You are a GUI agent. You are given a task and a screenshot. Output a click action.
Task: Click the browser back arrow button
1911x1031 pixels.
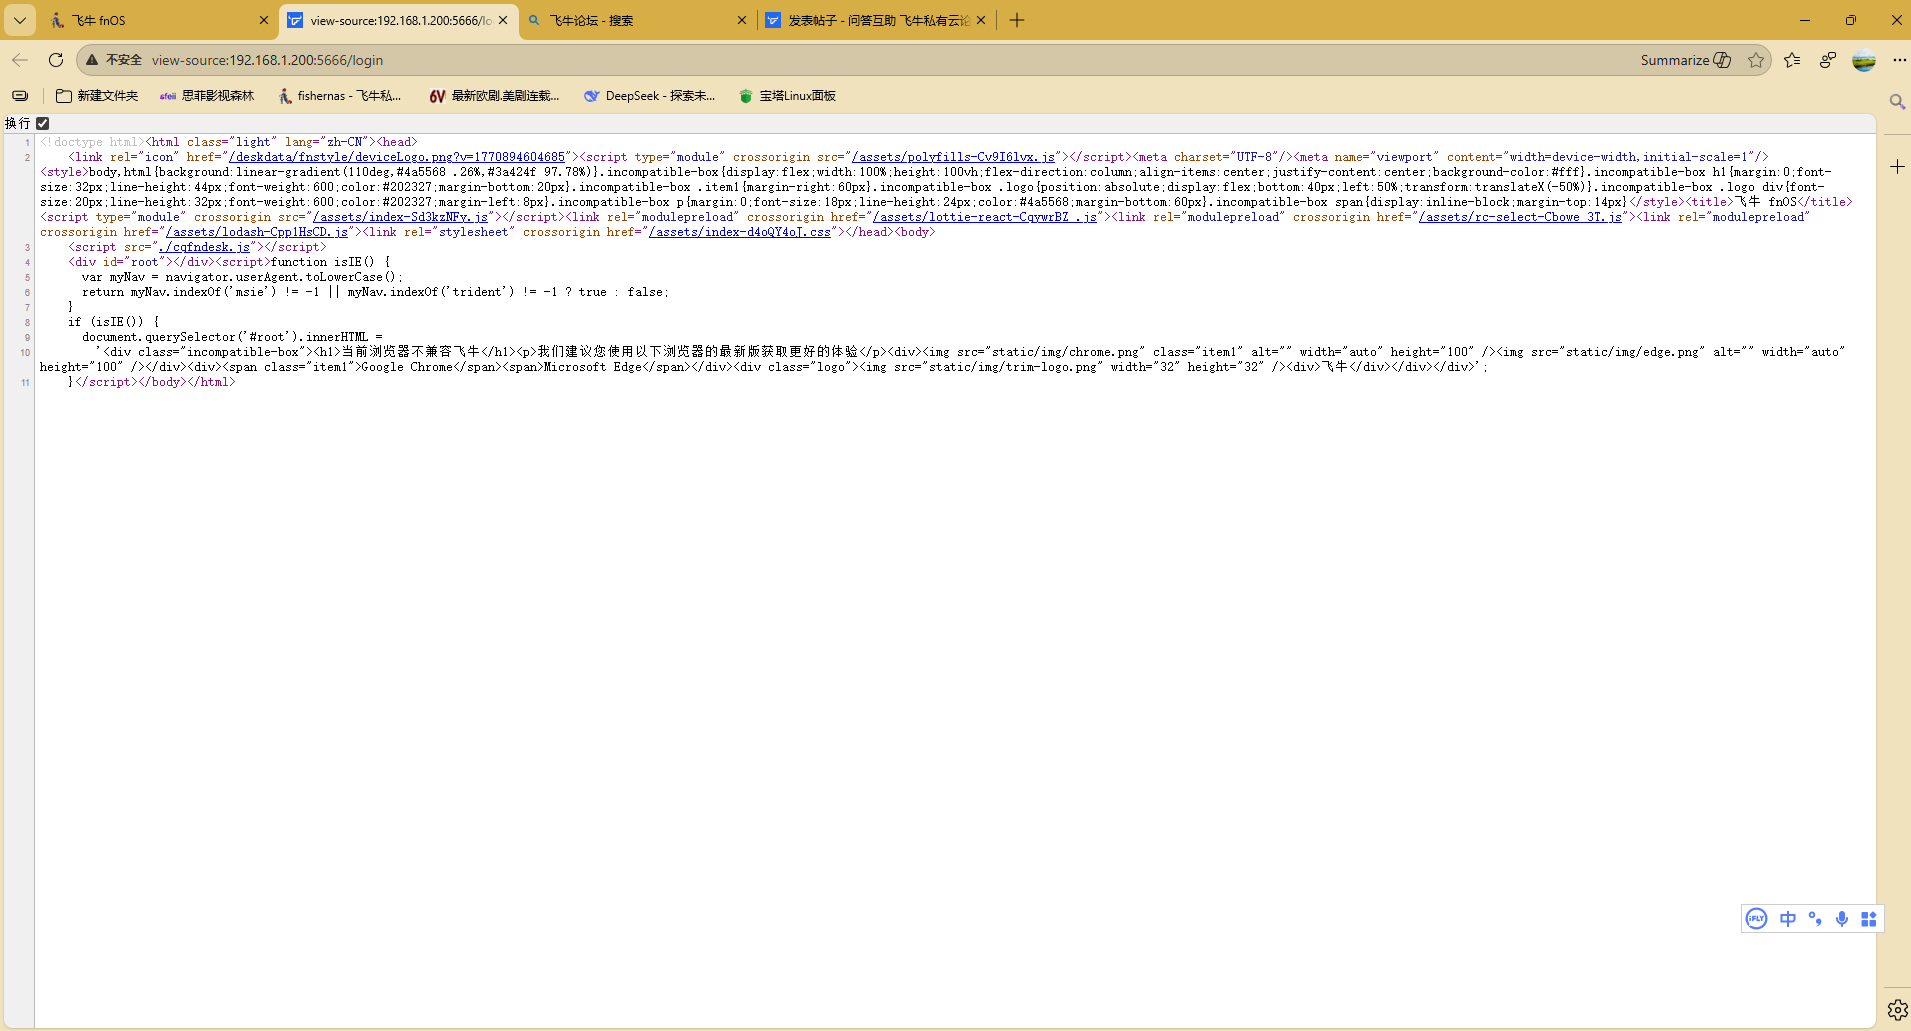pyautogui.click(x=20, y=60)
